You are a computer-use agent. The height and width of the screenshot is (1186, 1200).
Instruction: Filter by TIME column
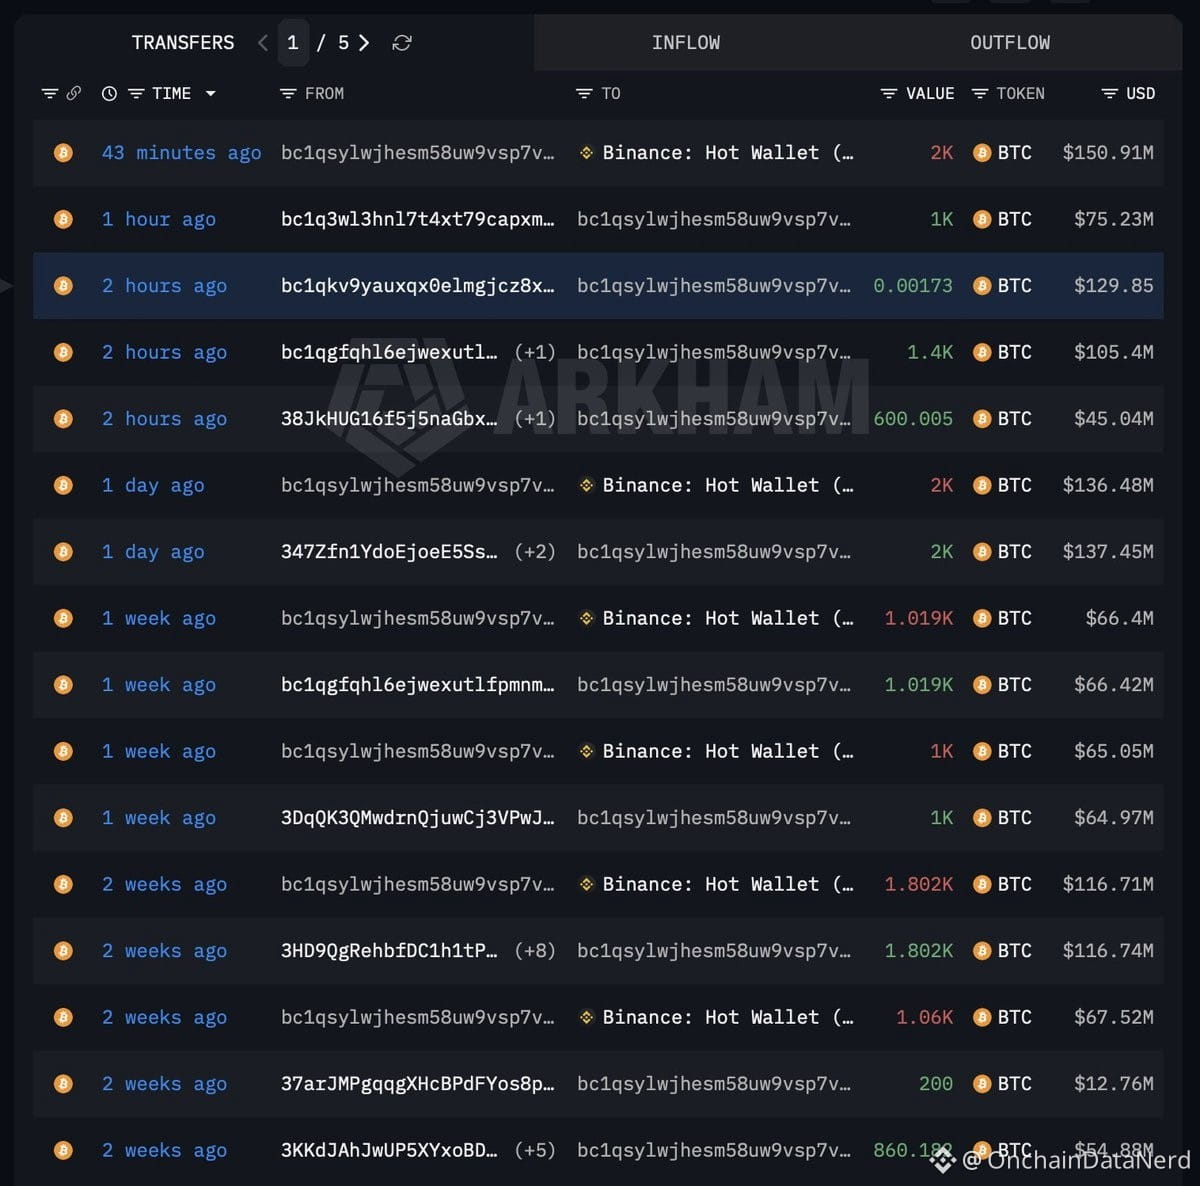[137, 93]
